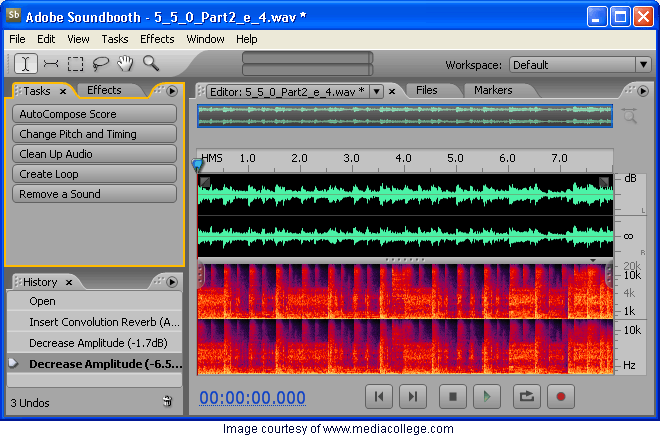Image resolution: width=660 pixels, height=436 pixels.
Task: Select the Open history state
Action: [x=95, y=301]
